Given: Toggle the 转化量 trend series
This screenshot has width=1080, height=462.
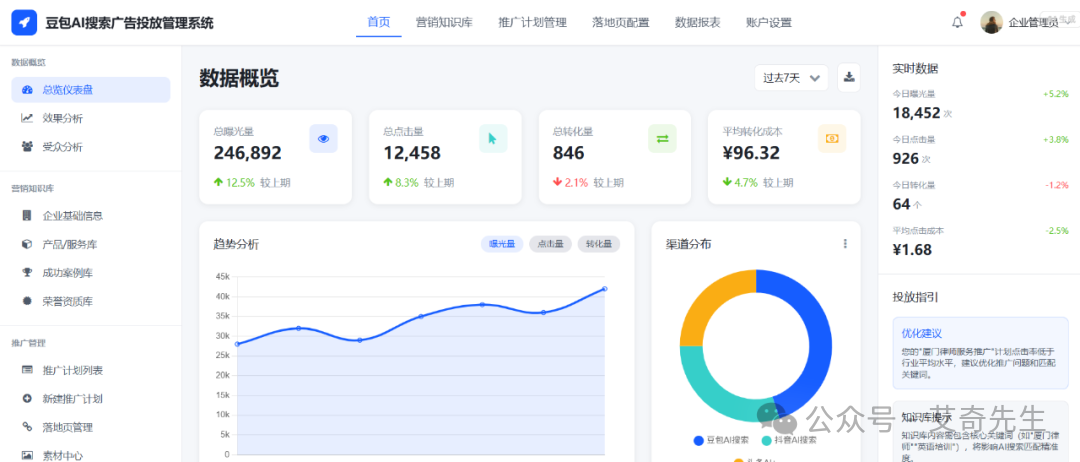Looking at the screenshot, I should pos(598,244).
